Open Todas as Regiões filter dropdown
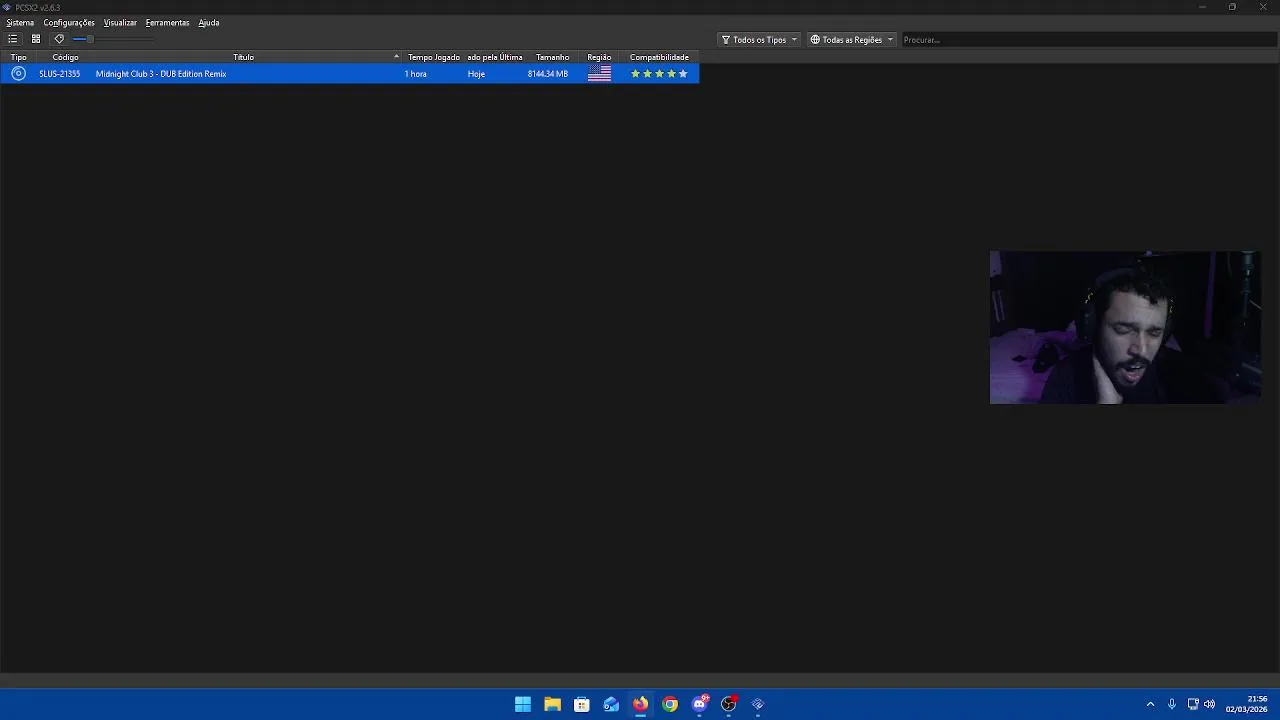The height and width of the screenshot is (720, 1280). (x=851, y=40)
